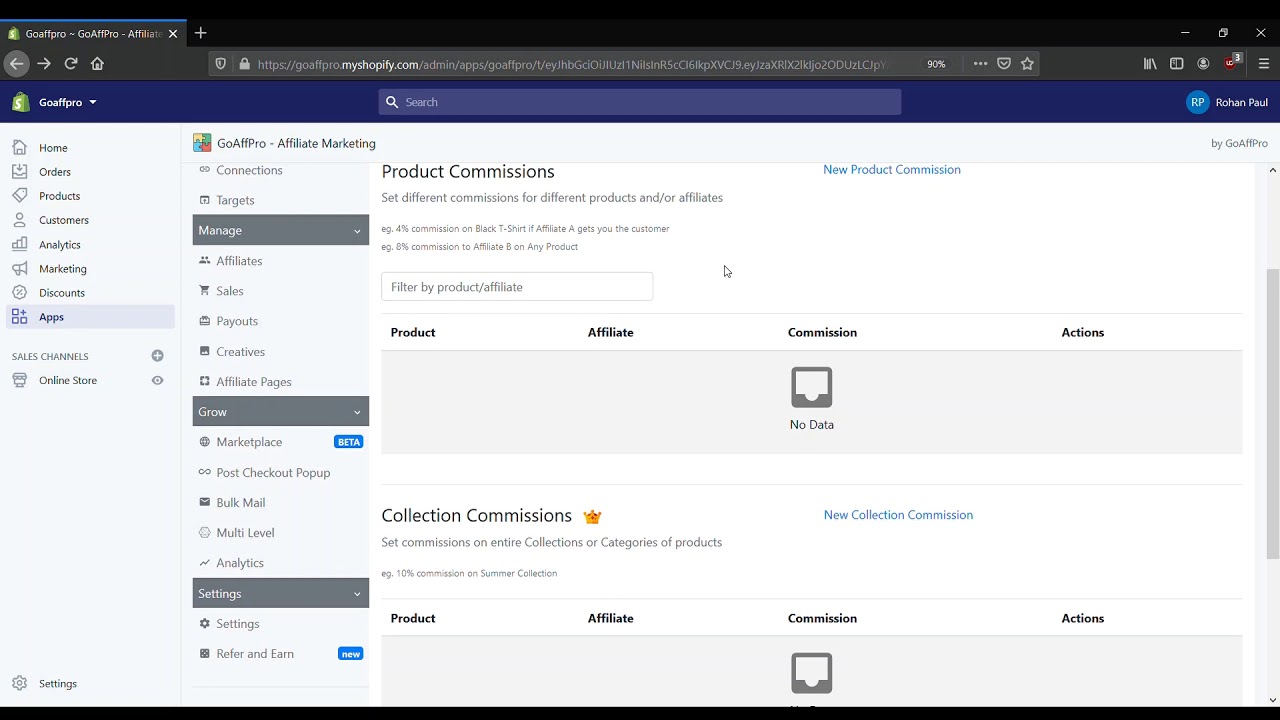The image size is (1280, 720).
Task: Toggle the browser sidebar icon
Action: 1177,63
